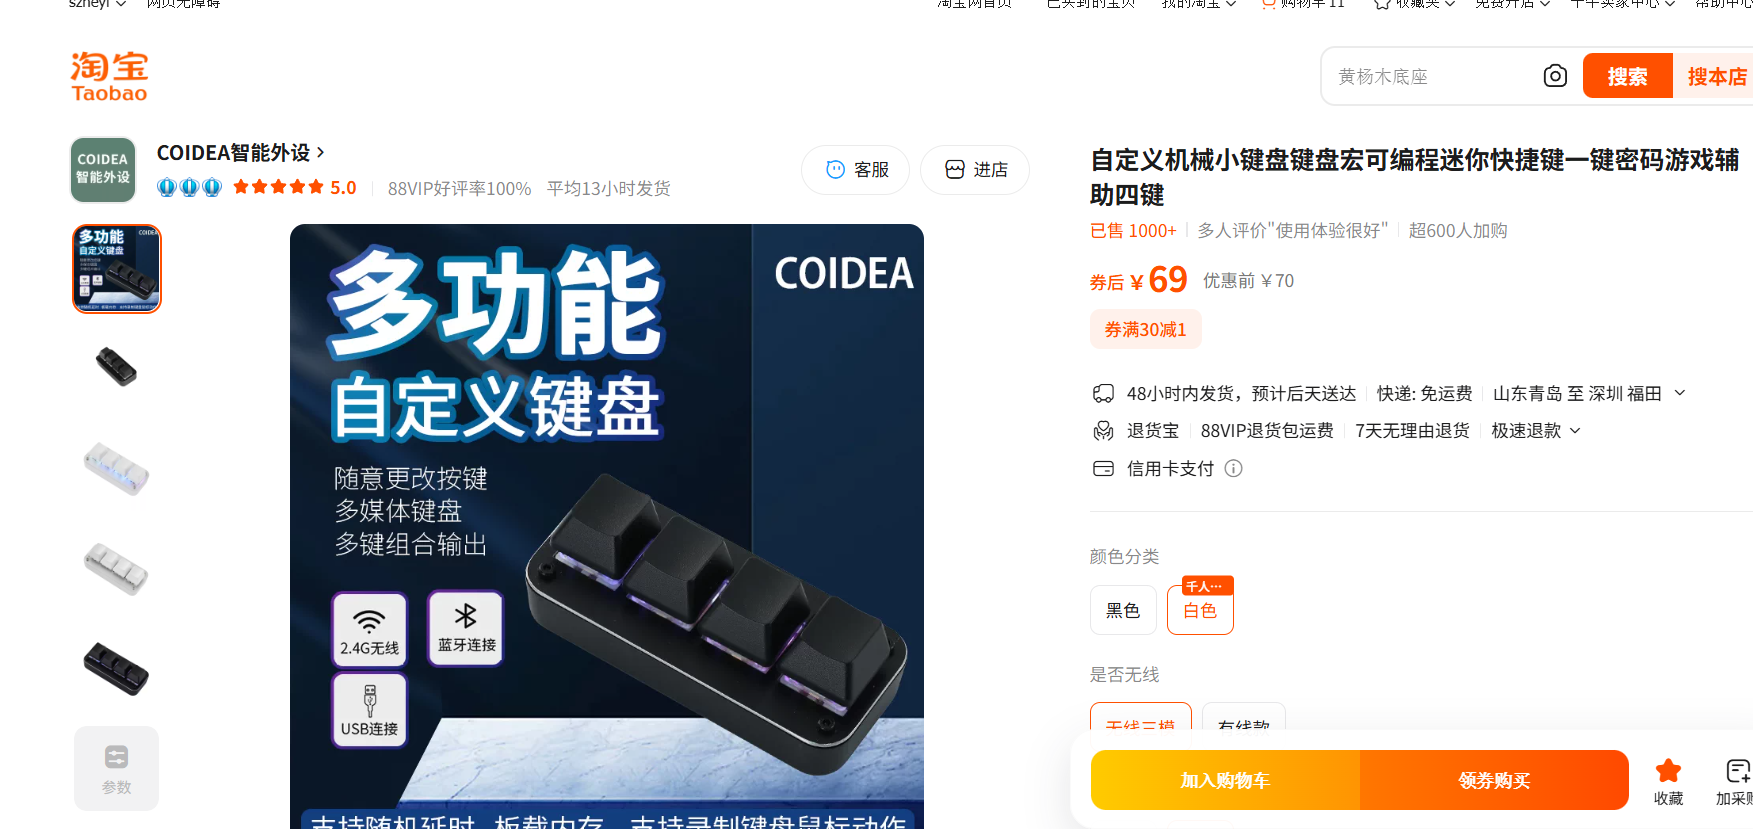Select the 黑色 color option

click(1123, 610)
